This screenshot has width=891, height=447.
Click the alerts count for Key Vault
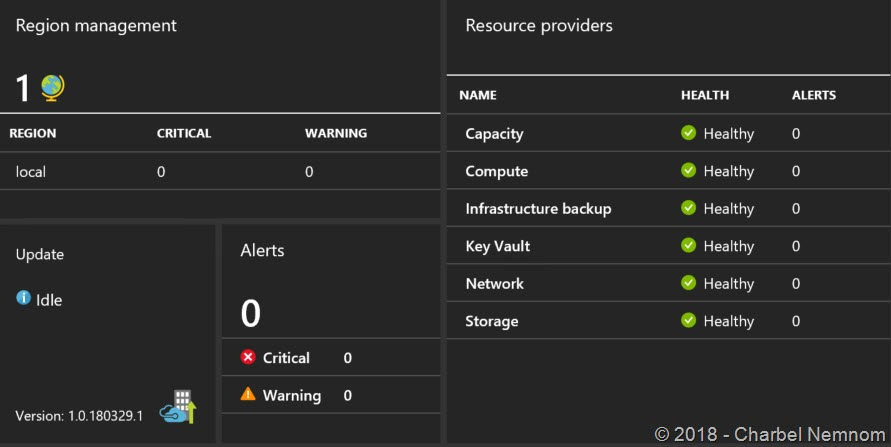(x=796, y=246)
